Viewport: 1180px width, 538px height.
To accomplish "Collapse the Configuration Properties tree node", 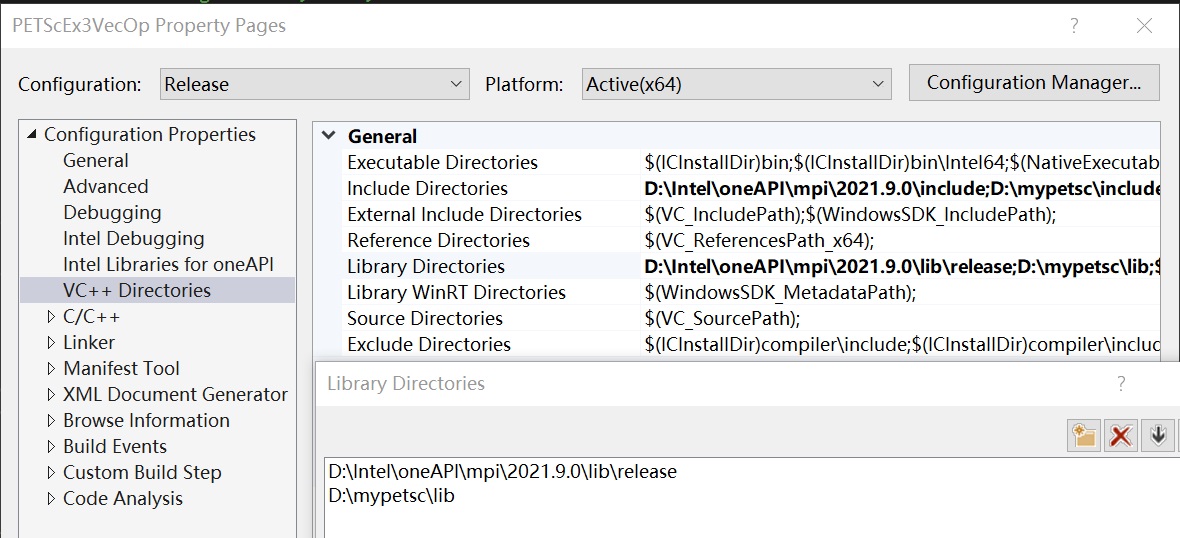I will 32,134.
